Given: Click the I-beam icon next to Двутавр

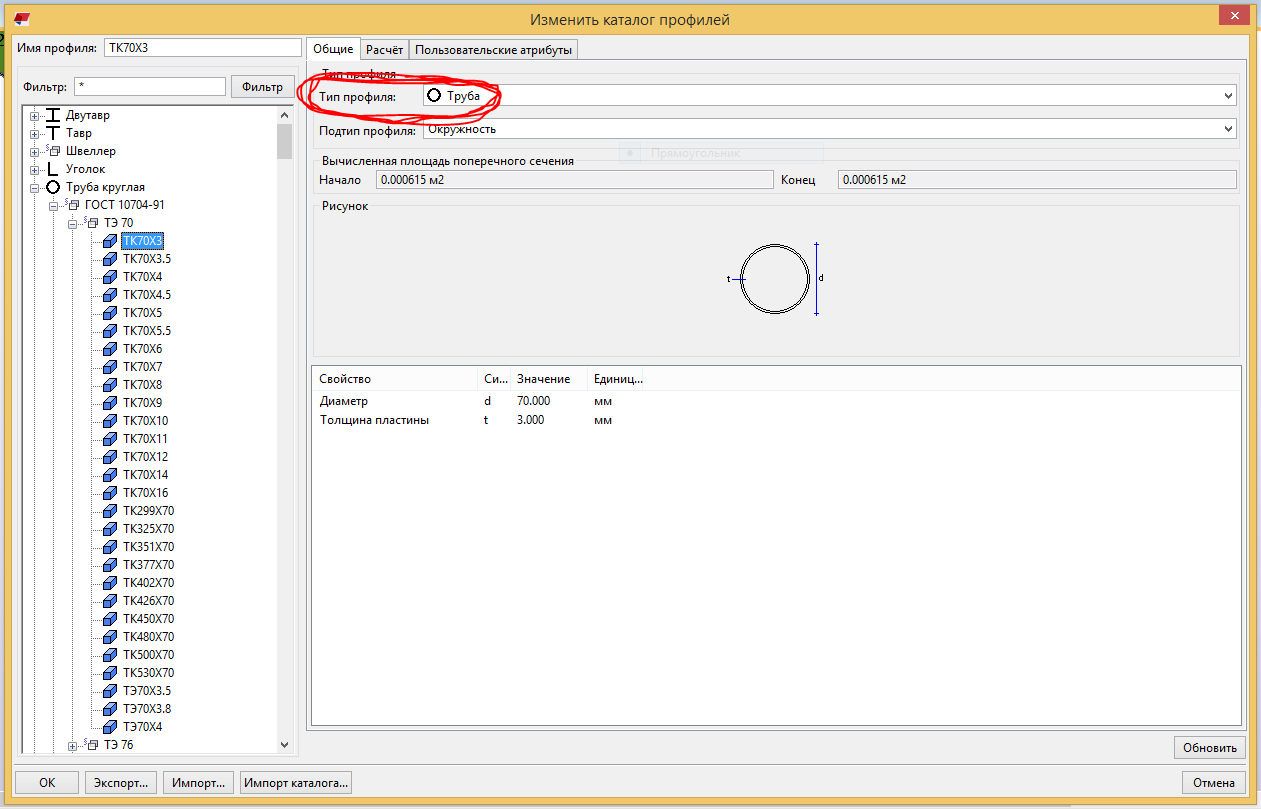Looking at the screenshot, I should pos(53,115).
